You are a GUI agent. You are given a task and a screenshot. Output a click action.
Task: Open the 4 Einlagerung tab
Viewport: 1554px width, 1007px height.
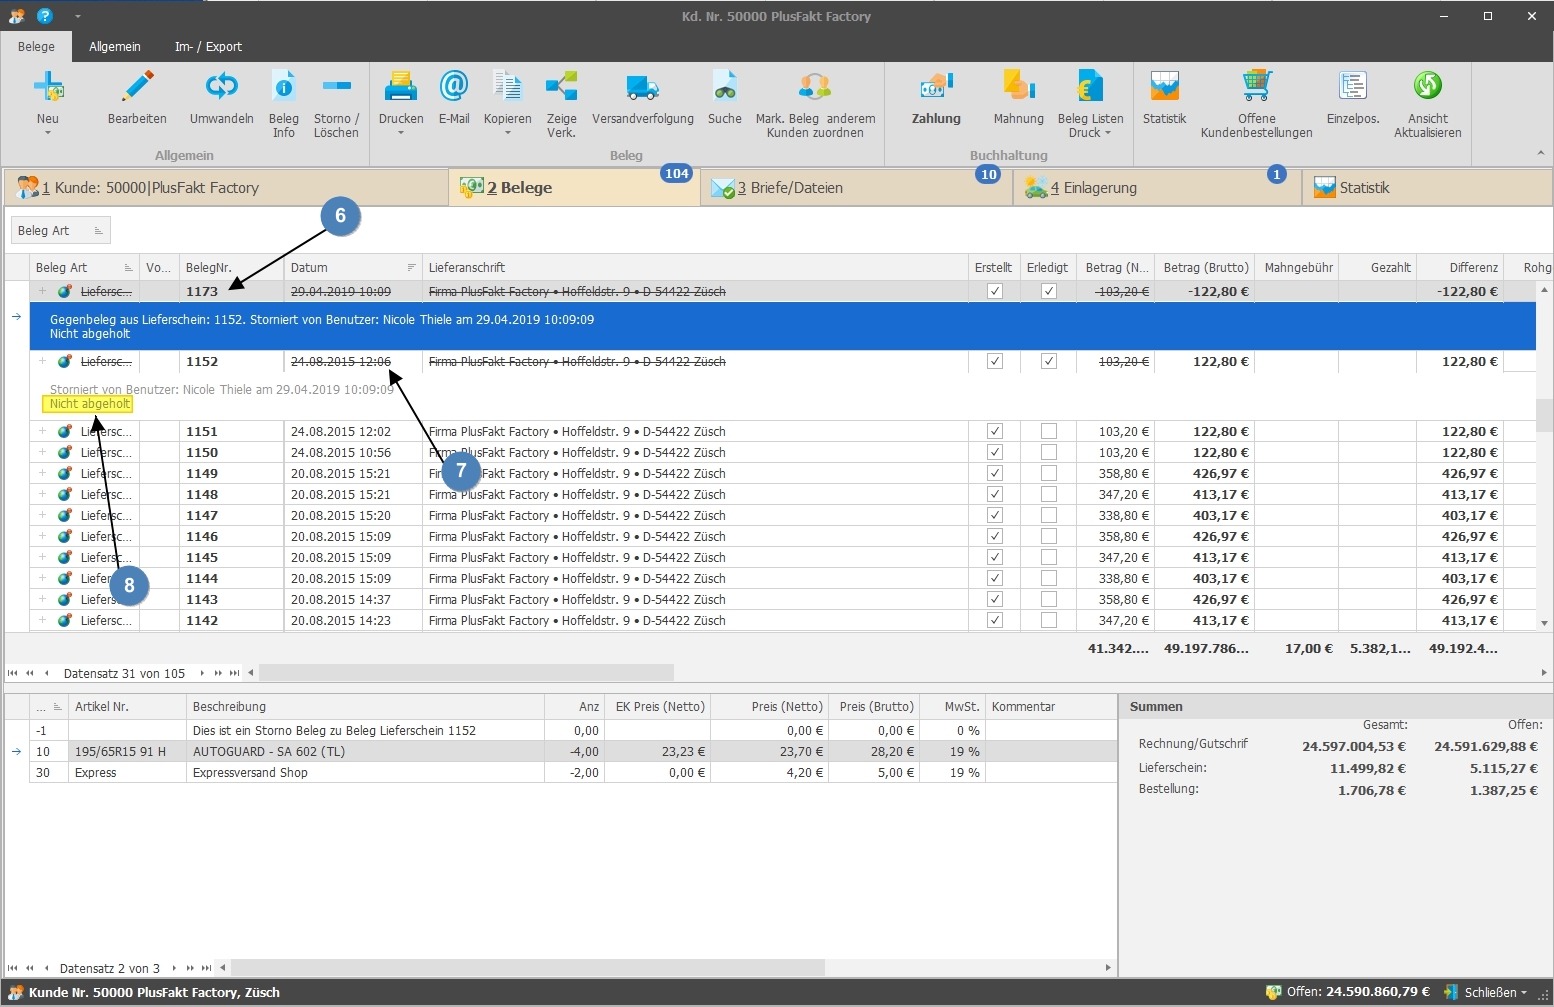point(1158,188)
